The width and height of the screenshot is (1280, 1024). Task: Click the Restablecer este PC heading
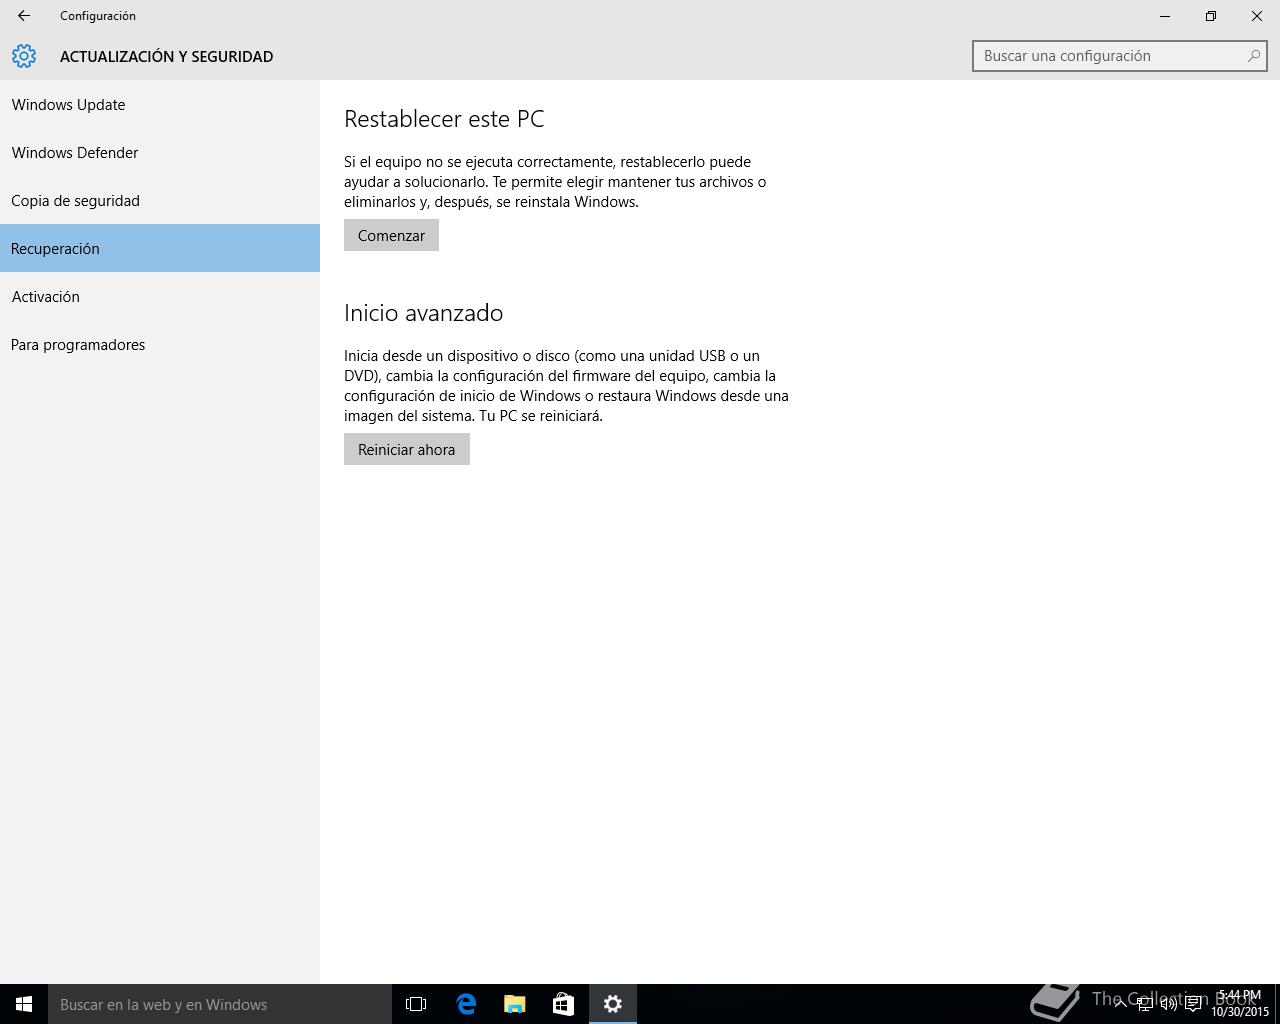(444, 119)
